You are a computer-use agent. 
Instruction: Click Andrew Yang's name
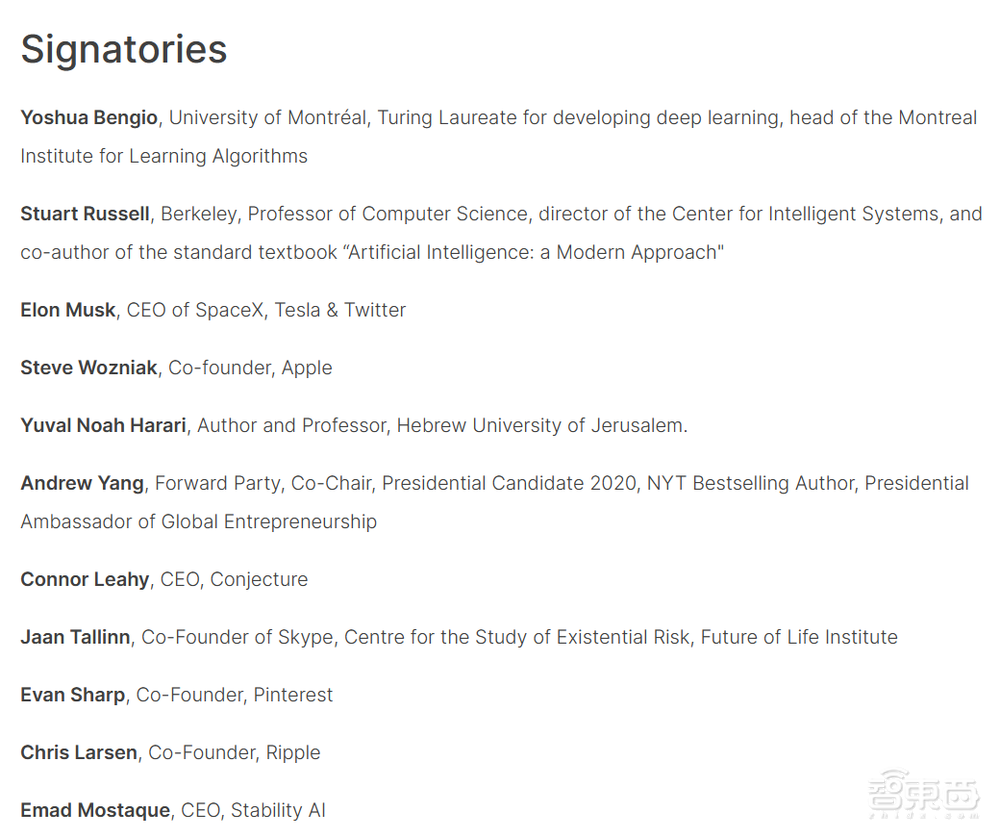coord(82,484)
